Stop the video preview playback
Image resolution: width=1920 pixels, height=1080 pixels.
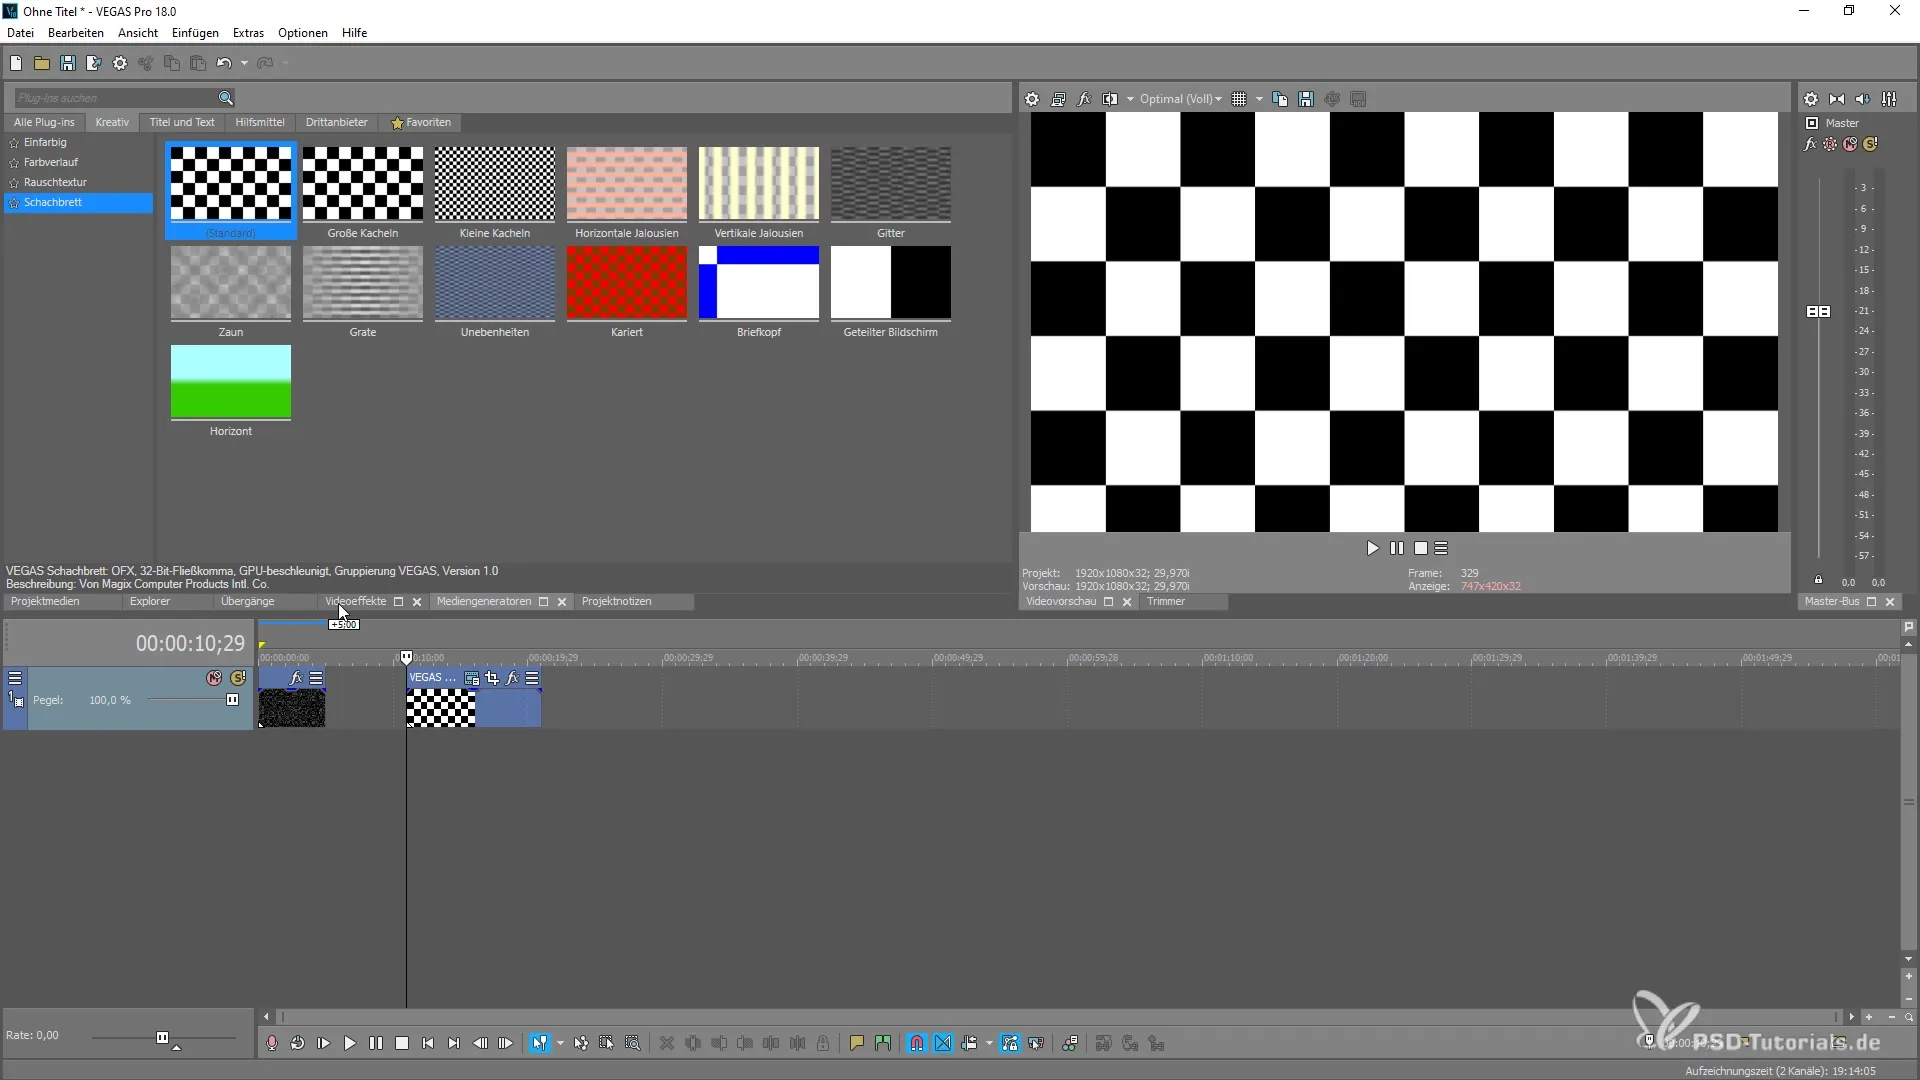pyautogui.click(x=1421, y=548)
